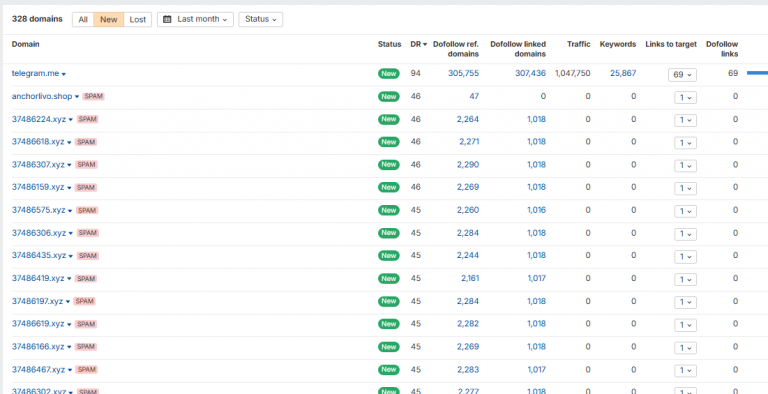Click ref. domains value 2,260
Screen dimensions: 768x394
468,210
